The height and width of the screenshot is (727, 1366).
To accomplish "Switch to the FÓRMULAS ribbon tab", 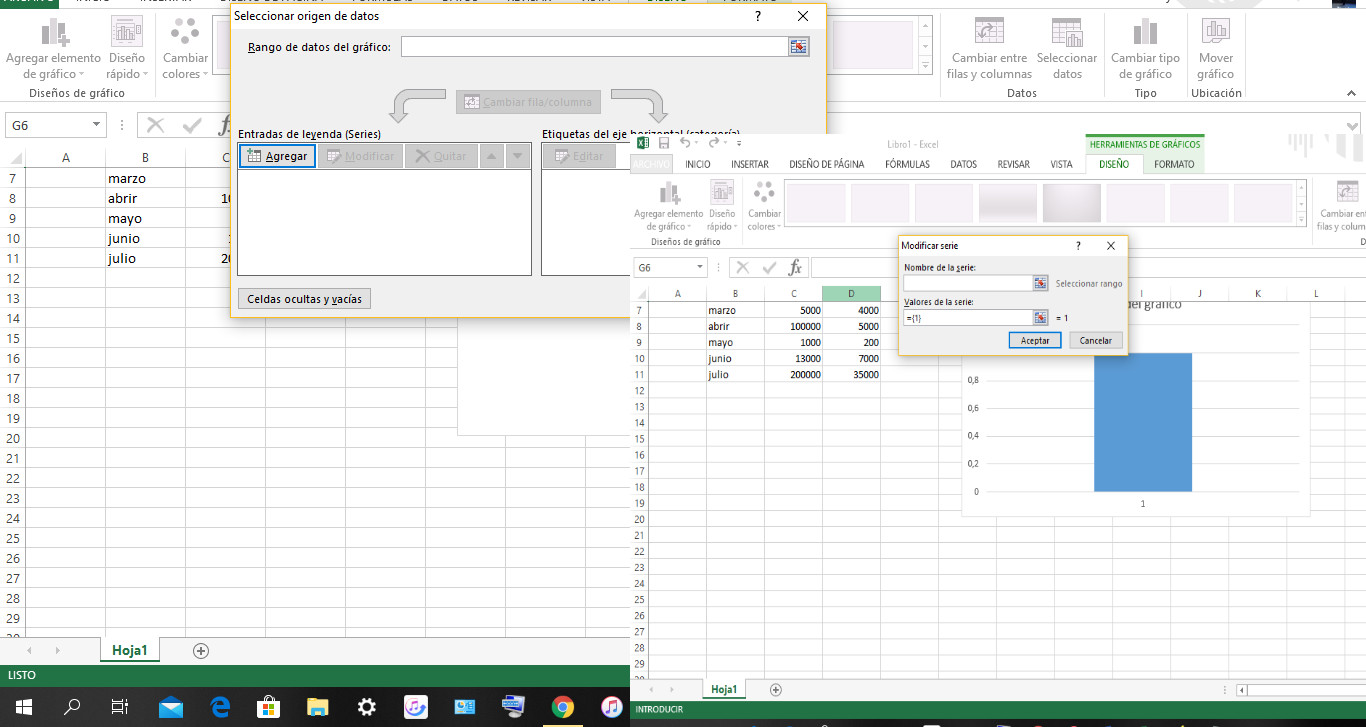I will point(906,164).
